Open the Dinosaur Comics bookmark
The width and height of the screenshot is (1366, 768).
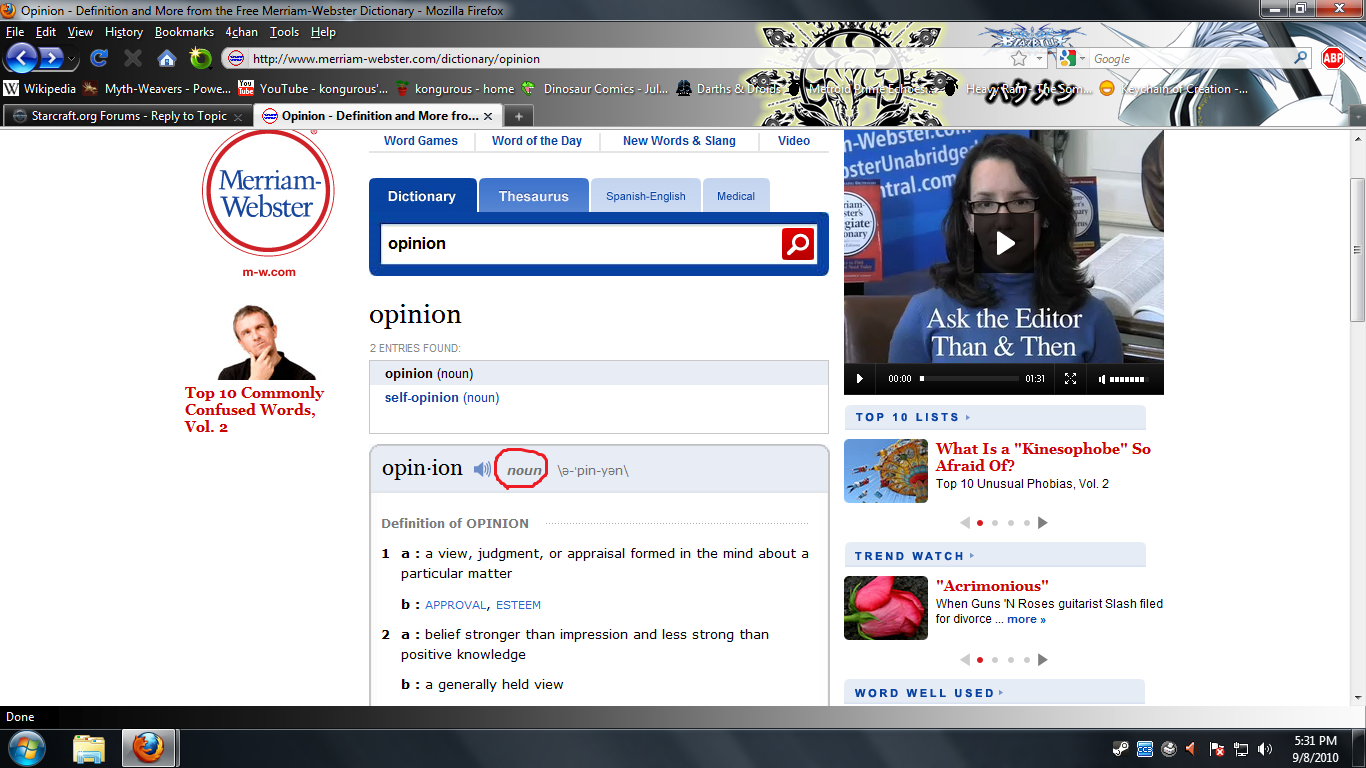tap(594, 89)
